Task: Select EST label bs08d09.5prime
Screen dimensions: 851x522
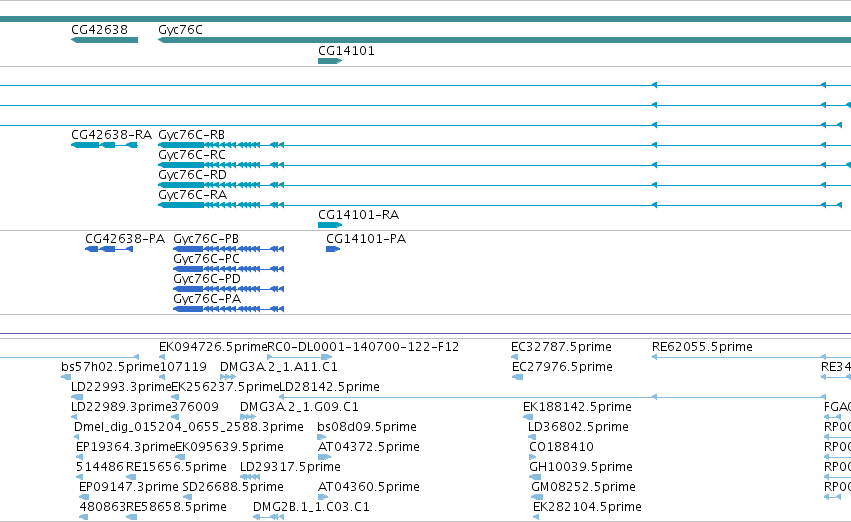Action: pos(367,427)
